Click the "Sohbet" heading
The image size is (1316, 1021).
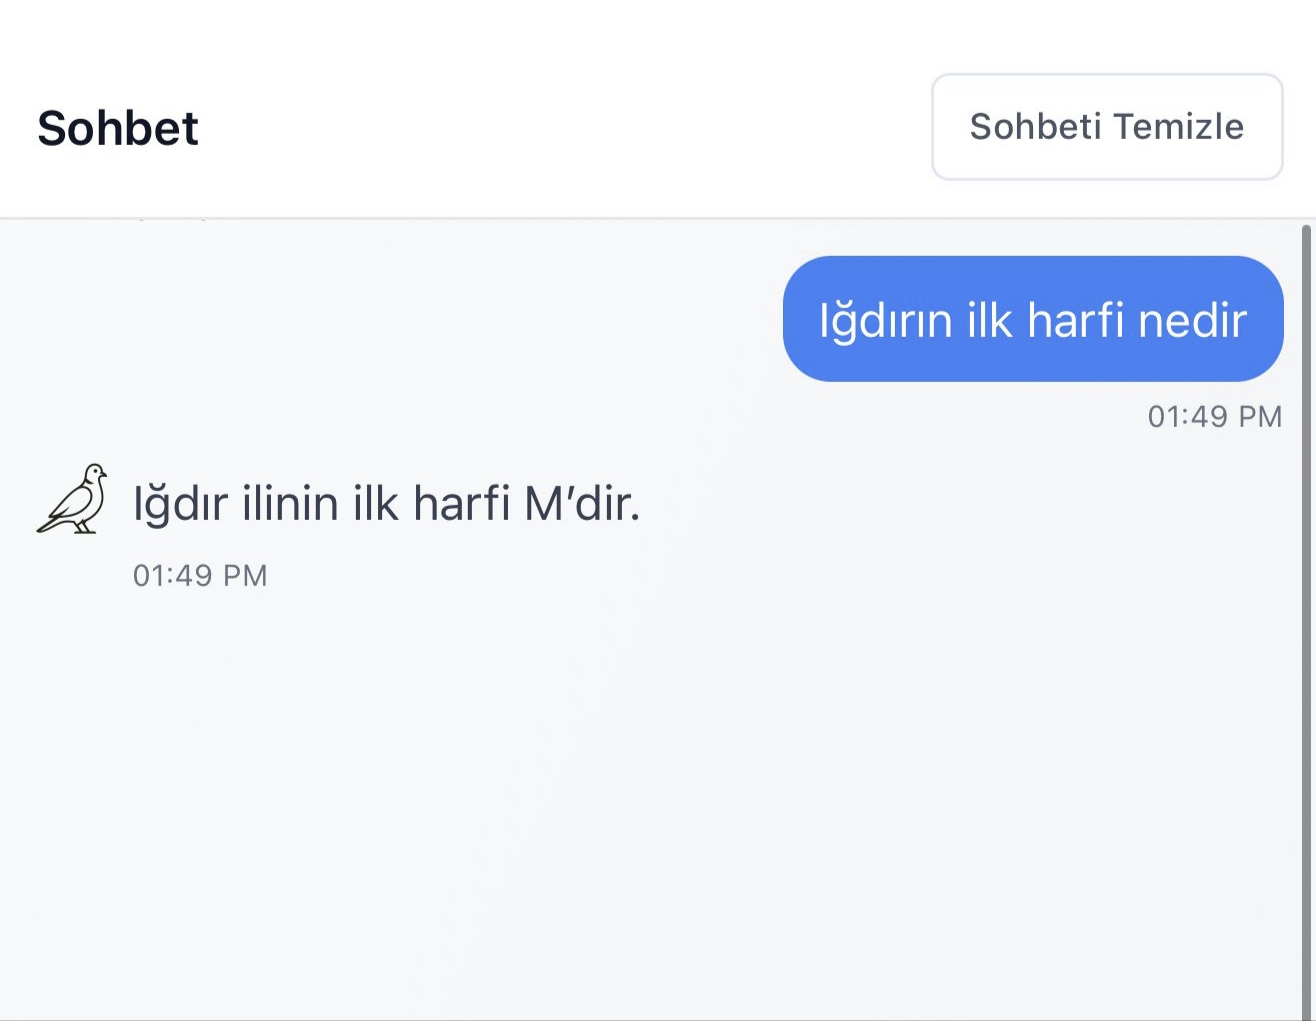coord(118,128)
